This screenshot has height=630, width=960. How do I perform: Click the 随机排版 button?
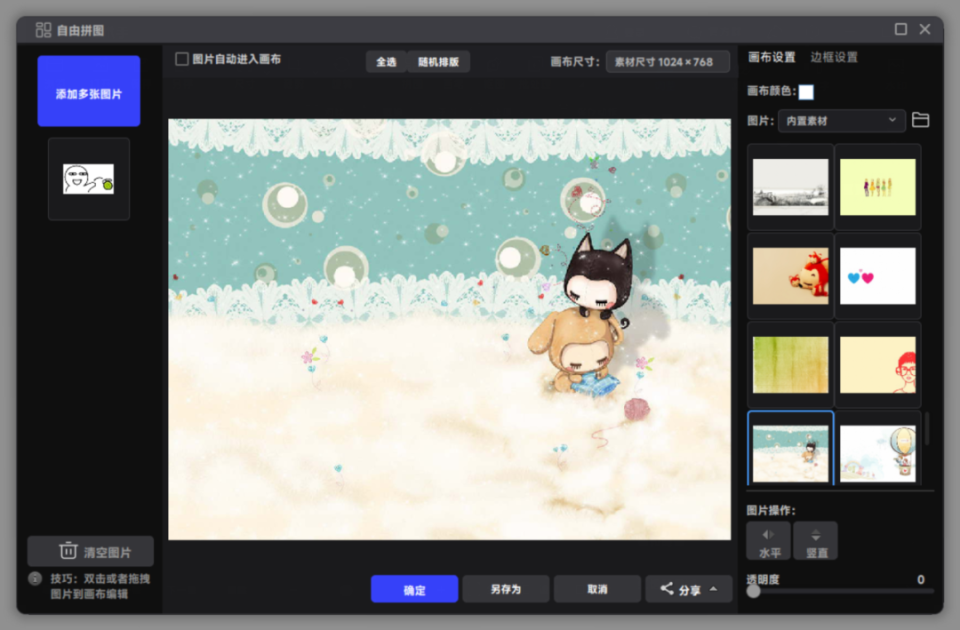pyautogui.click(x=438, y=62)
